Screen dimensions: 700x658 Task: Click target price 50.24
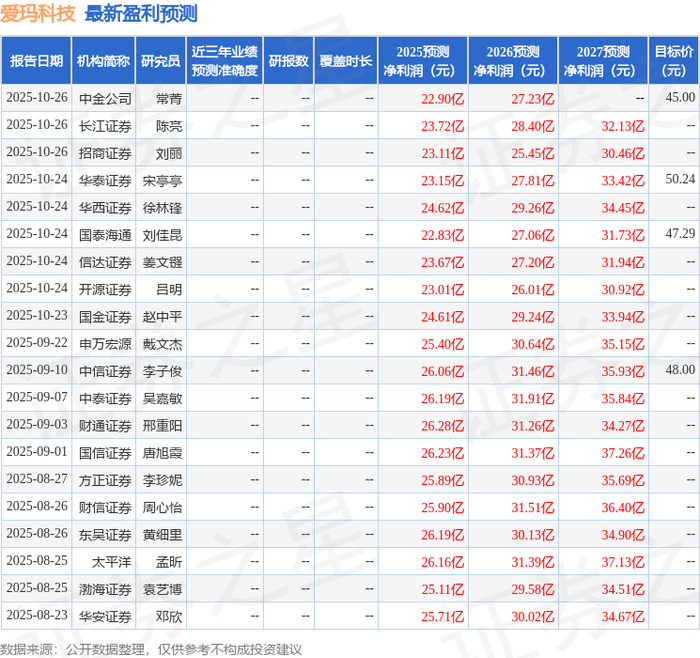point(680,179)
